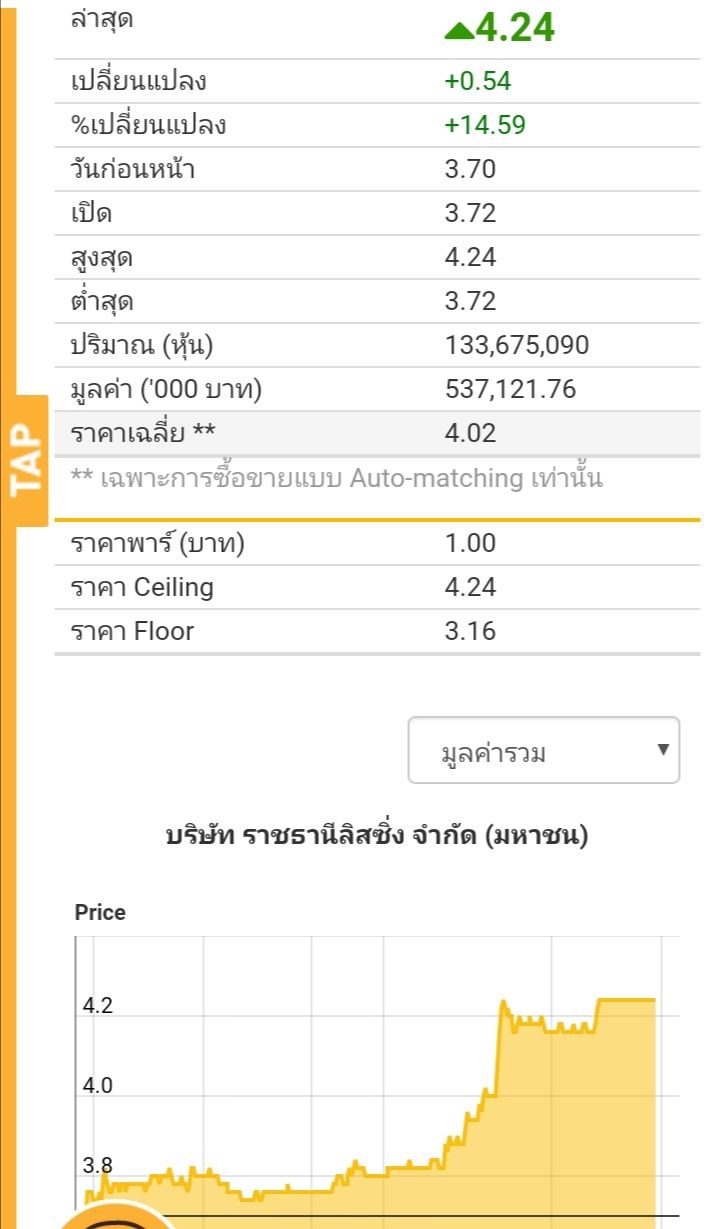Screen dimensions: 720x1229
Task: Click the 4.2 level on chart axis
Action: click(x=98, y=1006)
